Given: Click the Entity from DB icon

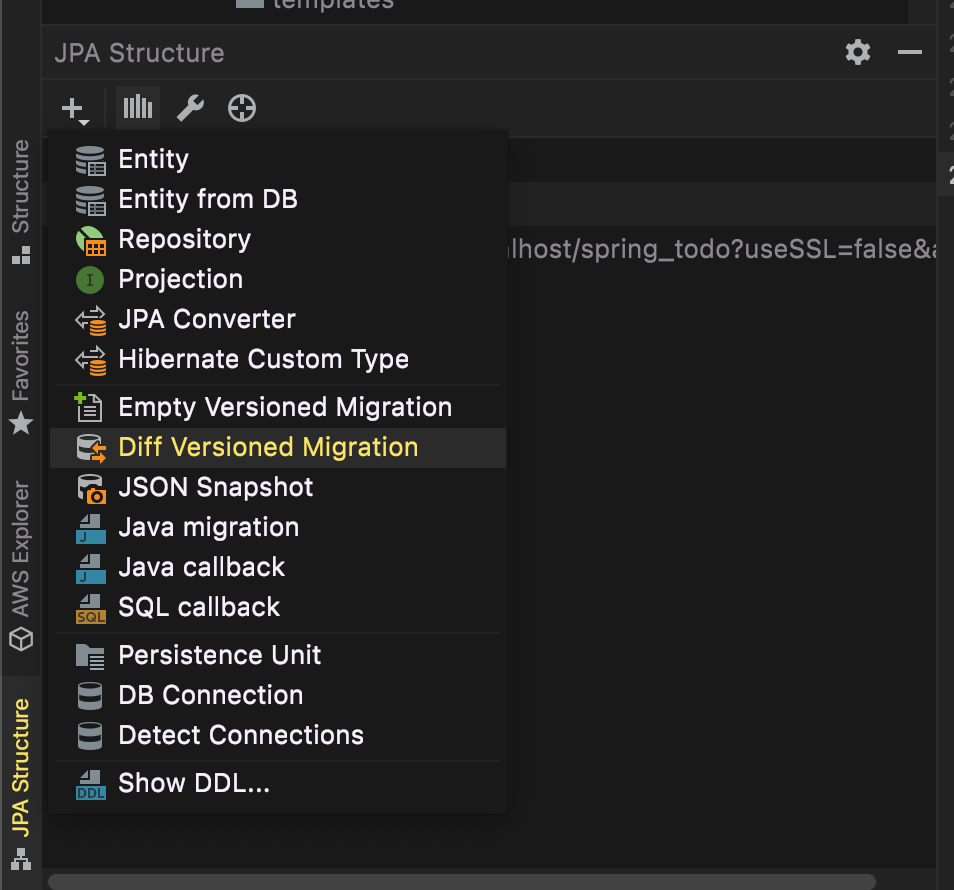Looking at the screenshot, I should pos(91,201).
